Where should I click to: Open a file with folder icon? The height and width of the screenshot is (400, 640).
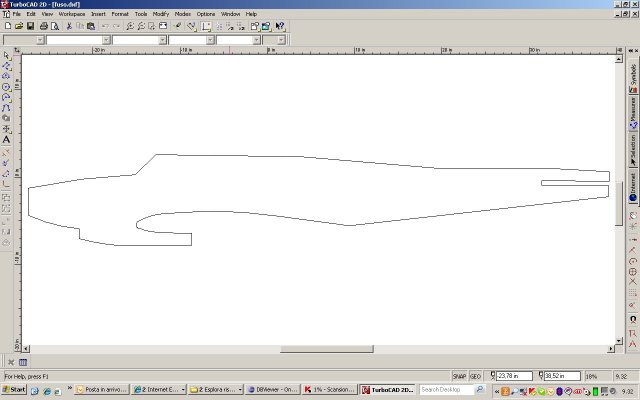pyautogui.click(x=19, y=26)
